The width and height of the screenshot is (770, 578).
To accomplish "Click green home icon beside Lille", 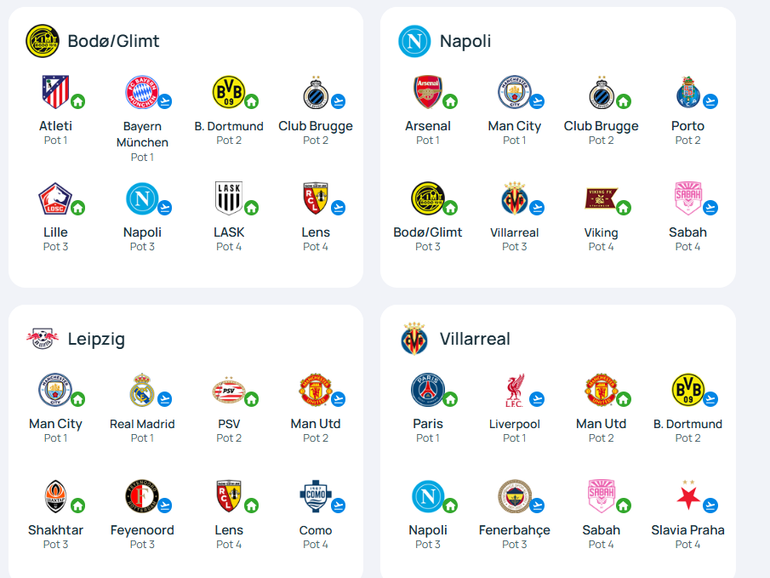I will click(x=78, y=208).
